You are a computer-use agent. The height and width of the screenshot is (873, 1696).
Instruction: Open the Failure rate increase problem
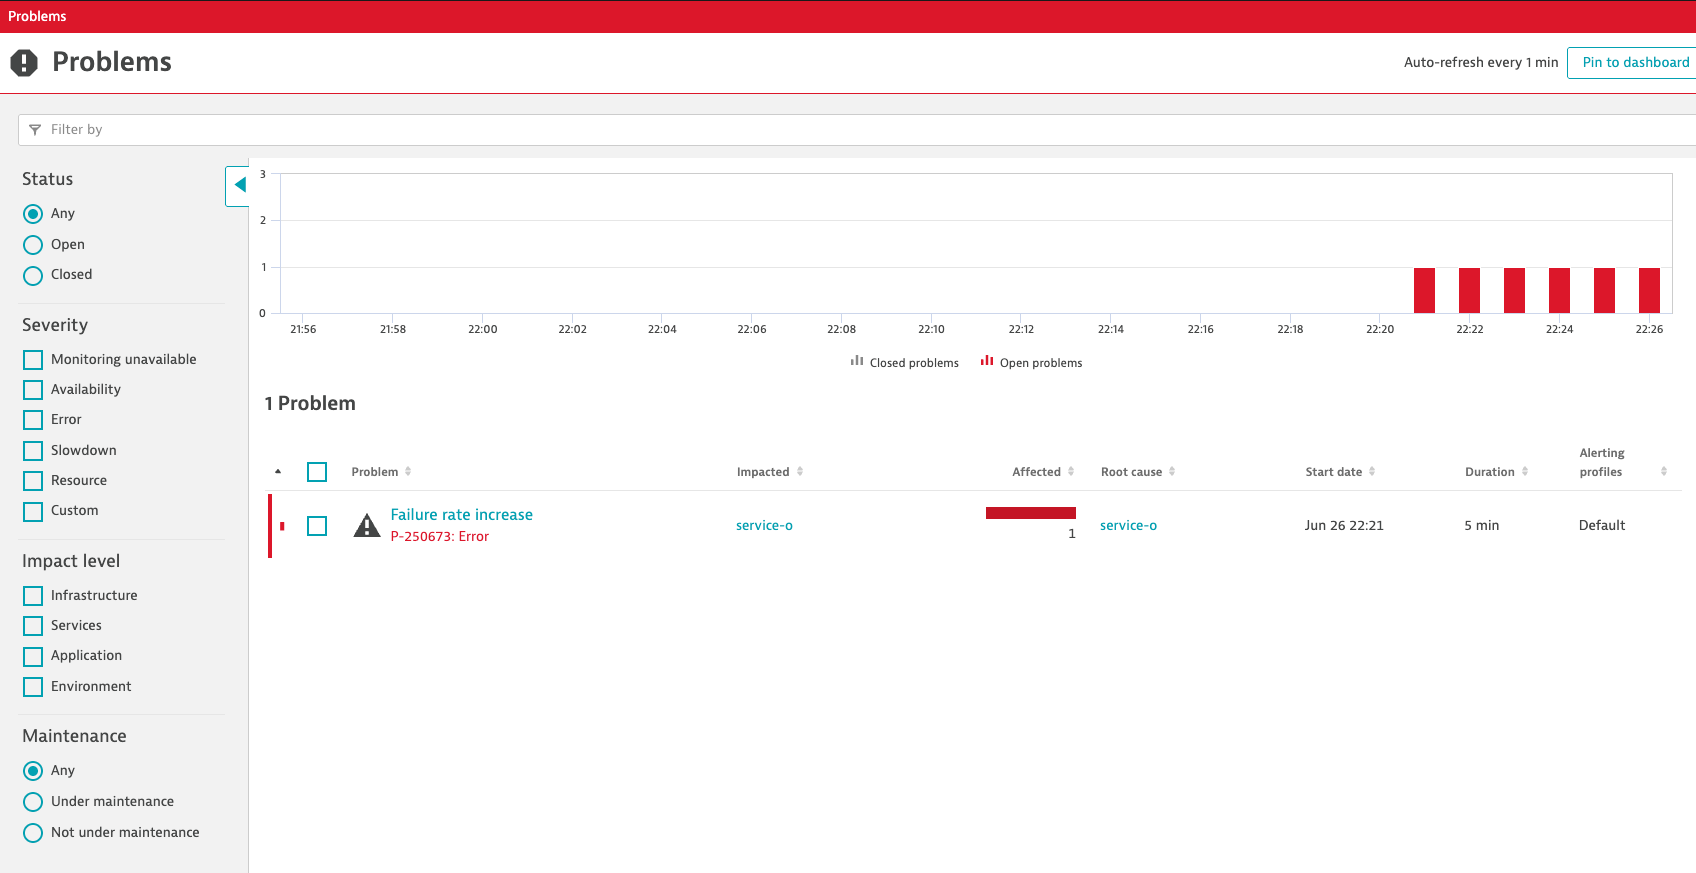[x=461, y=515]
